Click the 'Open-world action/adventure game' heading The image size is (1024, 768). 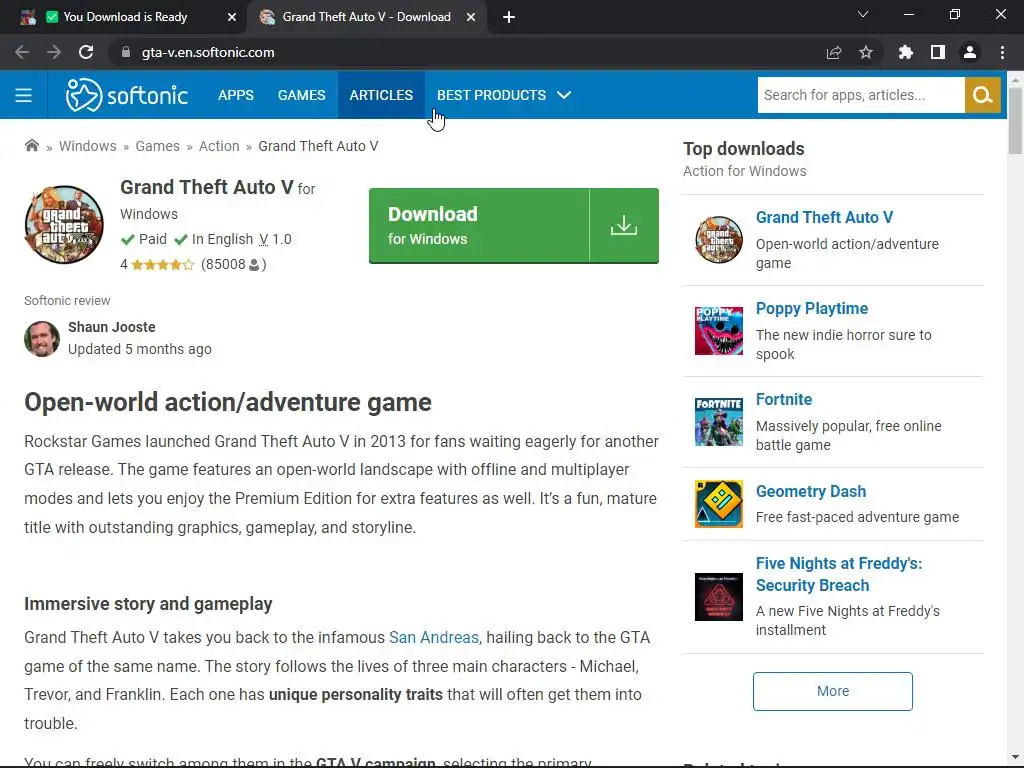tap(228, 402)
